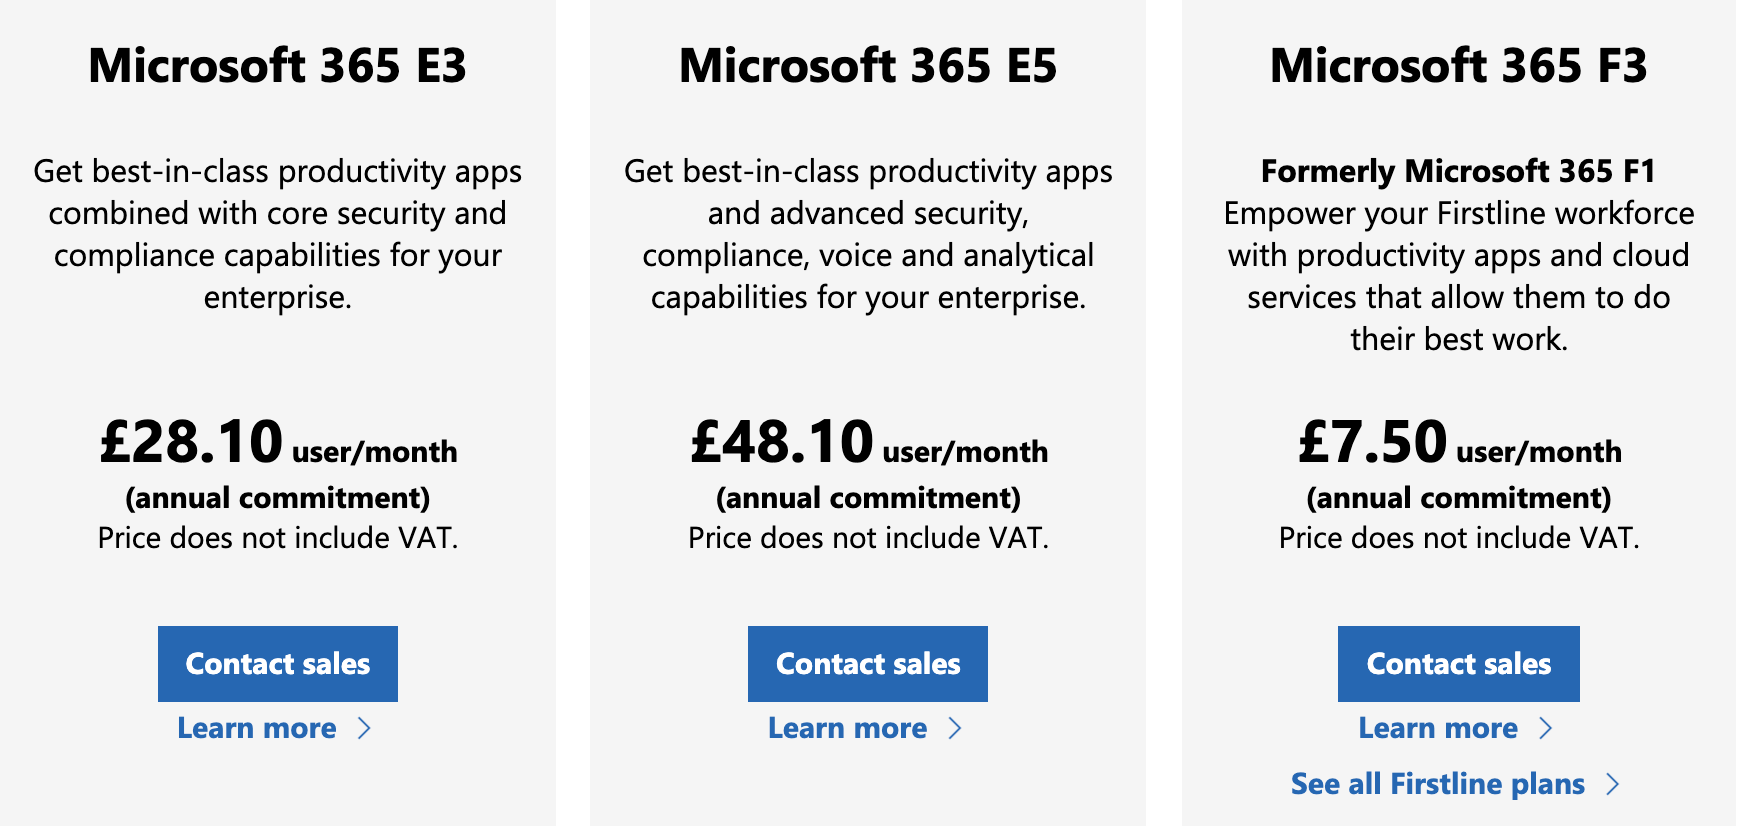The image size is (1742, 826).
Task: Click the £28.10 price for E3
Action: 190,442
